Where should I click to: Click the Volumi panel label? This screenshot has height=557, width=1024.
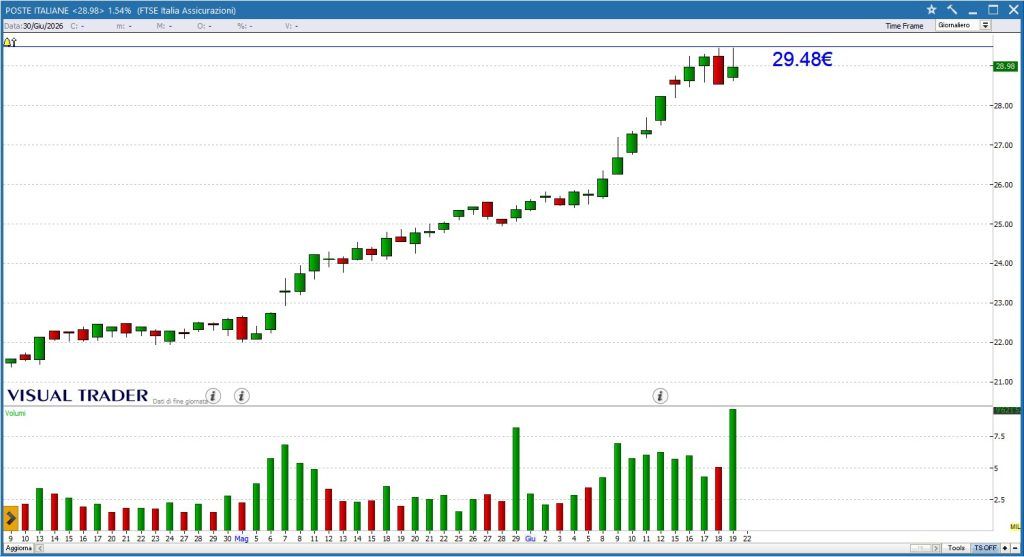(x=15, y=413)
